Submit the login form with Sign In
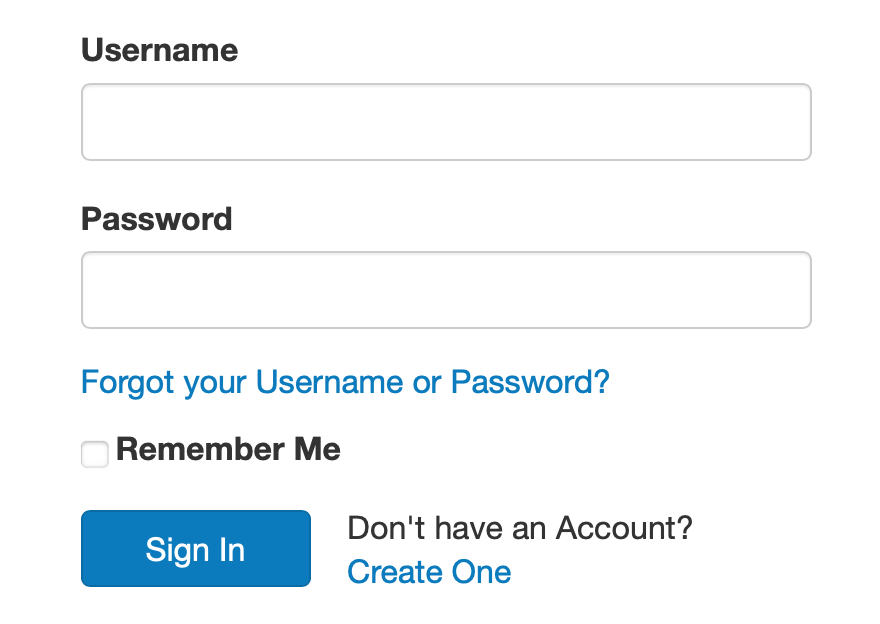 coord(195,549)
